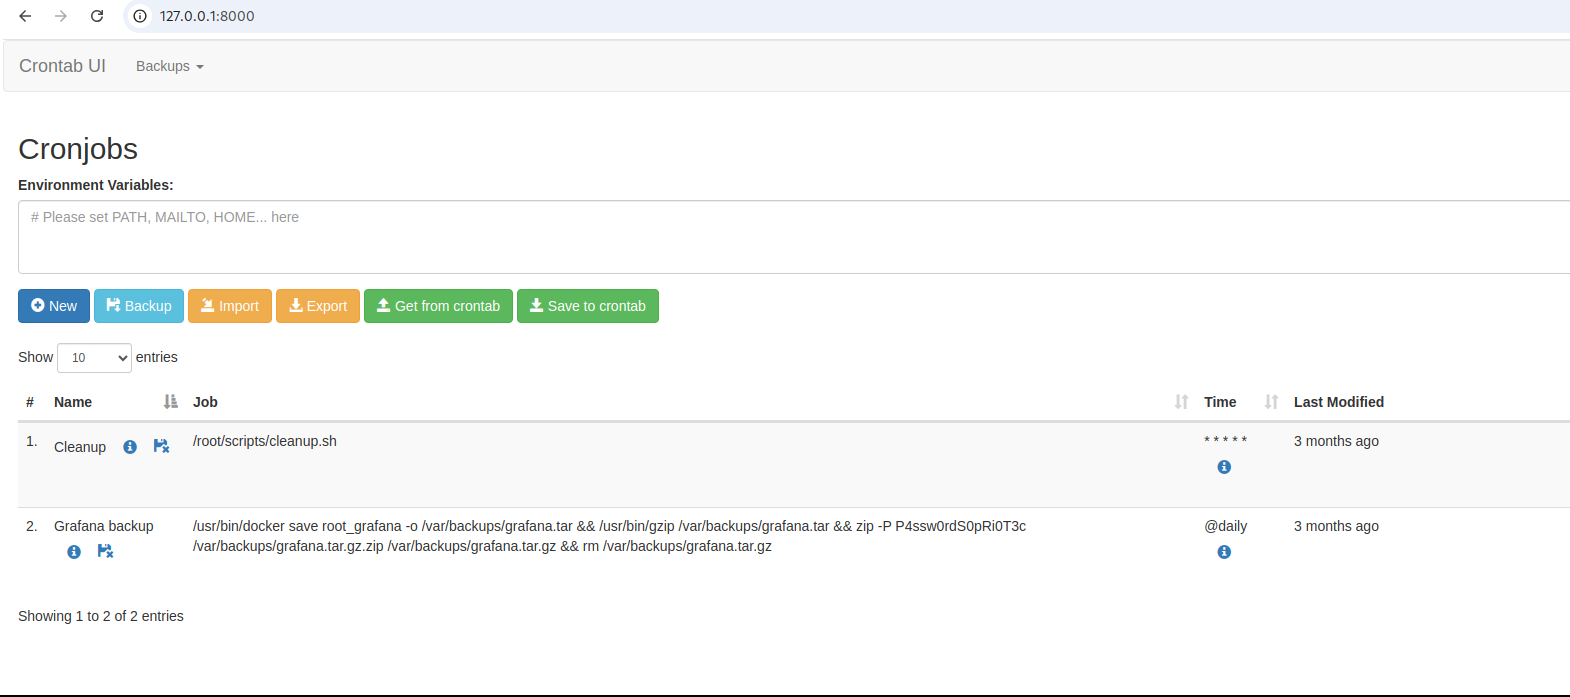The image size is (1570, 697).
Task: Go back using the browser back arrow
Action: (x=26, y=16)
